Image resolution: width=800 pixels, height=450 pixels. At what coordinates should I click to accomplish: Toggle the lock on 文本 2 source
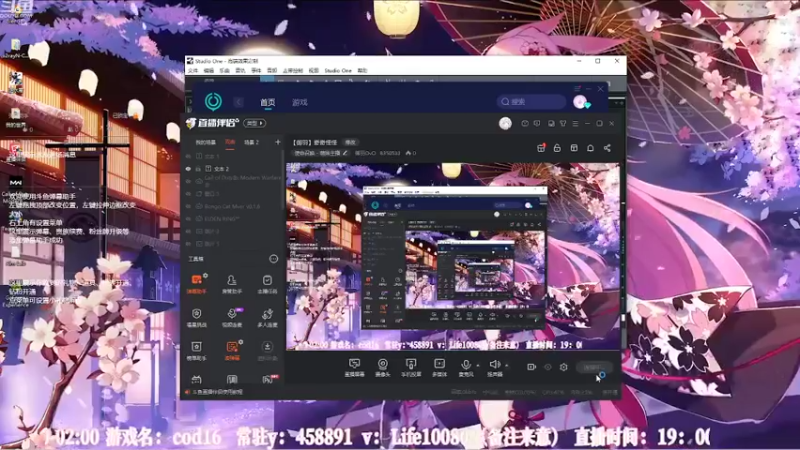click(x=198, y=168)
